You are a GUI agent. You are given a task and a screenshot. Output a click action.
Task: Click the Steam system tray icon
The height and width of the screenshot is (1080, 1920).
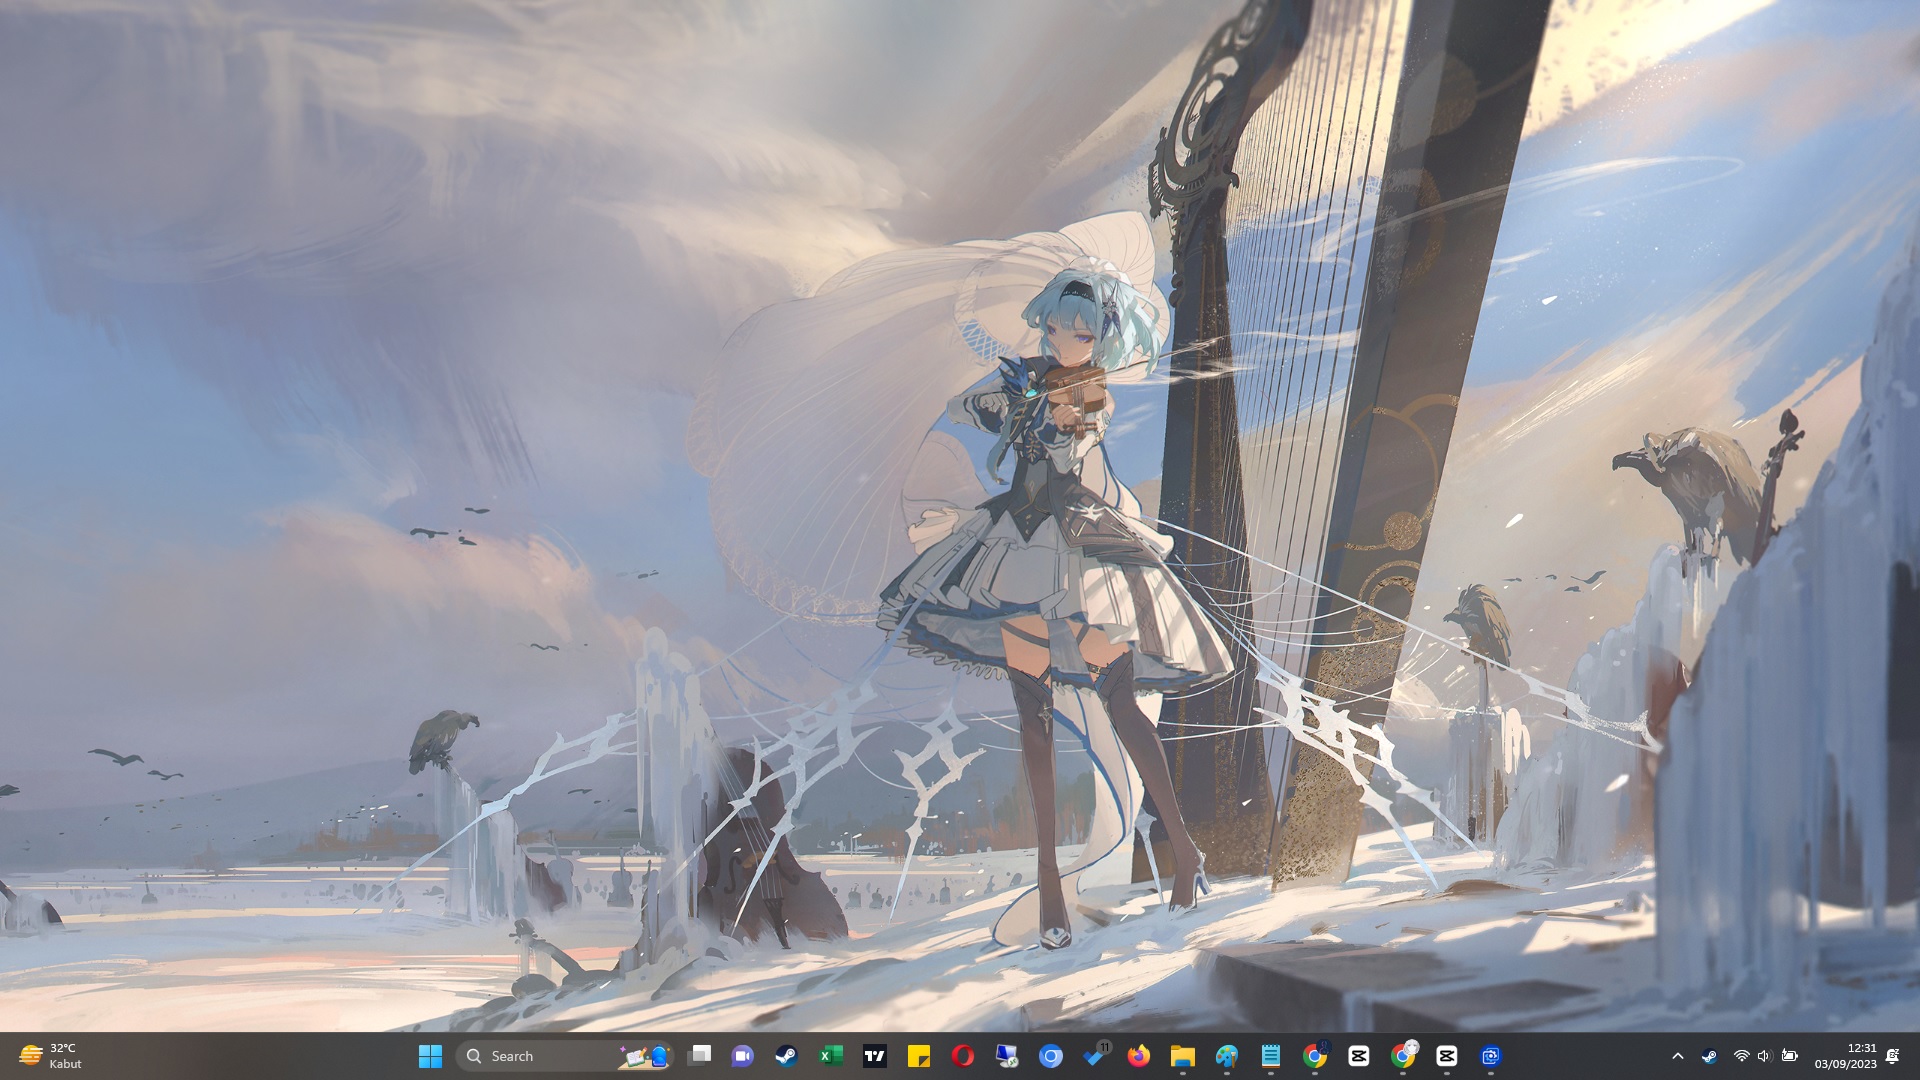coord(1710,1056)
